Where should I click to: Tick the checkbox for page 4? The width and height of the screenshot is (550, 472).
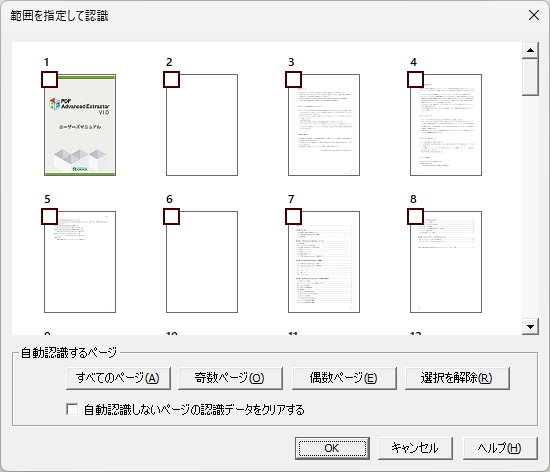[416, 80]
